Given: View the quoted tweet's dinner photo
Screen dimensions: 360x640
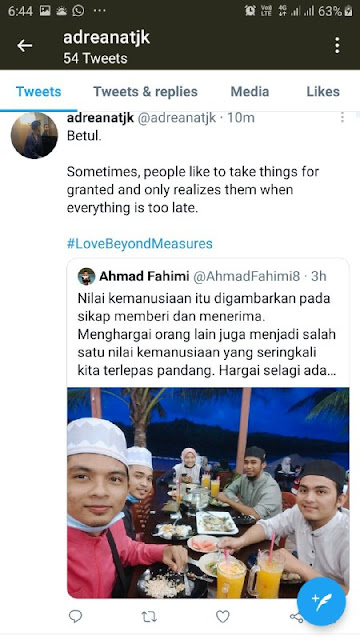Looking at the screenshot, I should point(208,493).
